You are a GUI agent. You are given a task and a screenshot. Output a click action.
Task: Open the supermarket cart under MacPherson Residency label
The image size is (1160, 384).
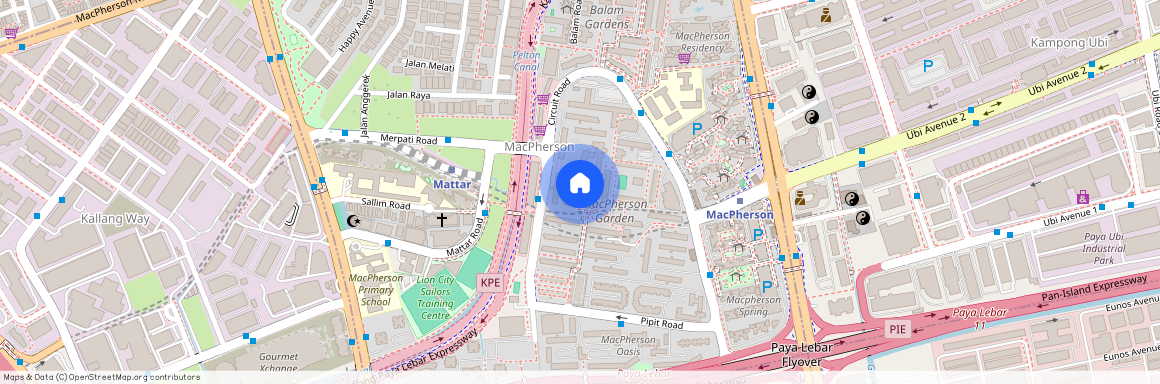pyautogui.click(x=684, y=58)
